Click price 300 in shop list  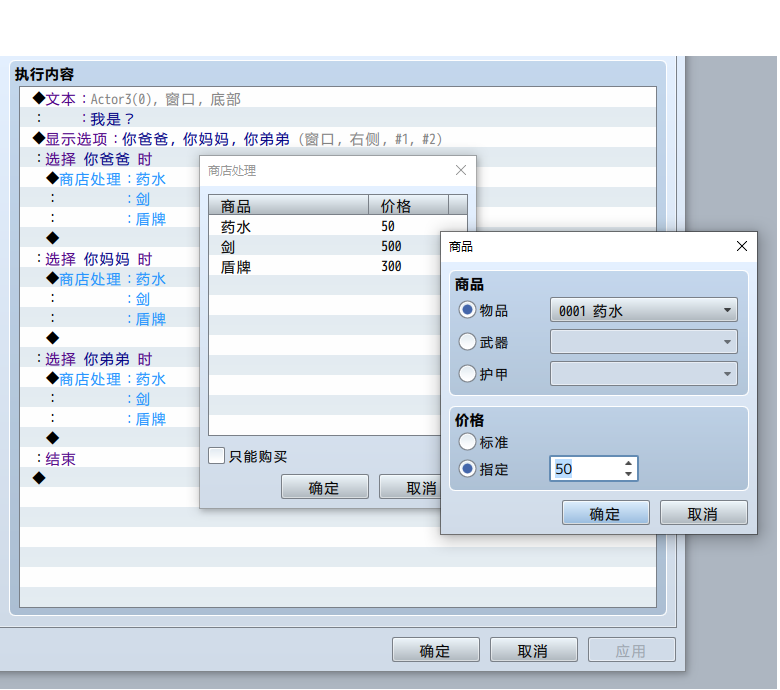point(391,267)
